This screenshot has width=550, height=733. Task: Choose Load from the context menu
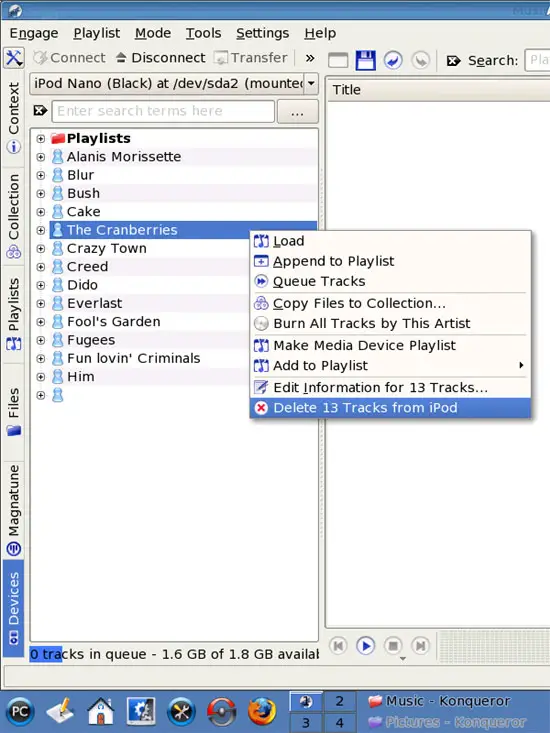pos(391,241)
